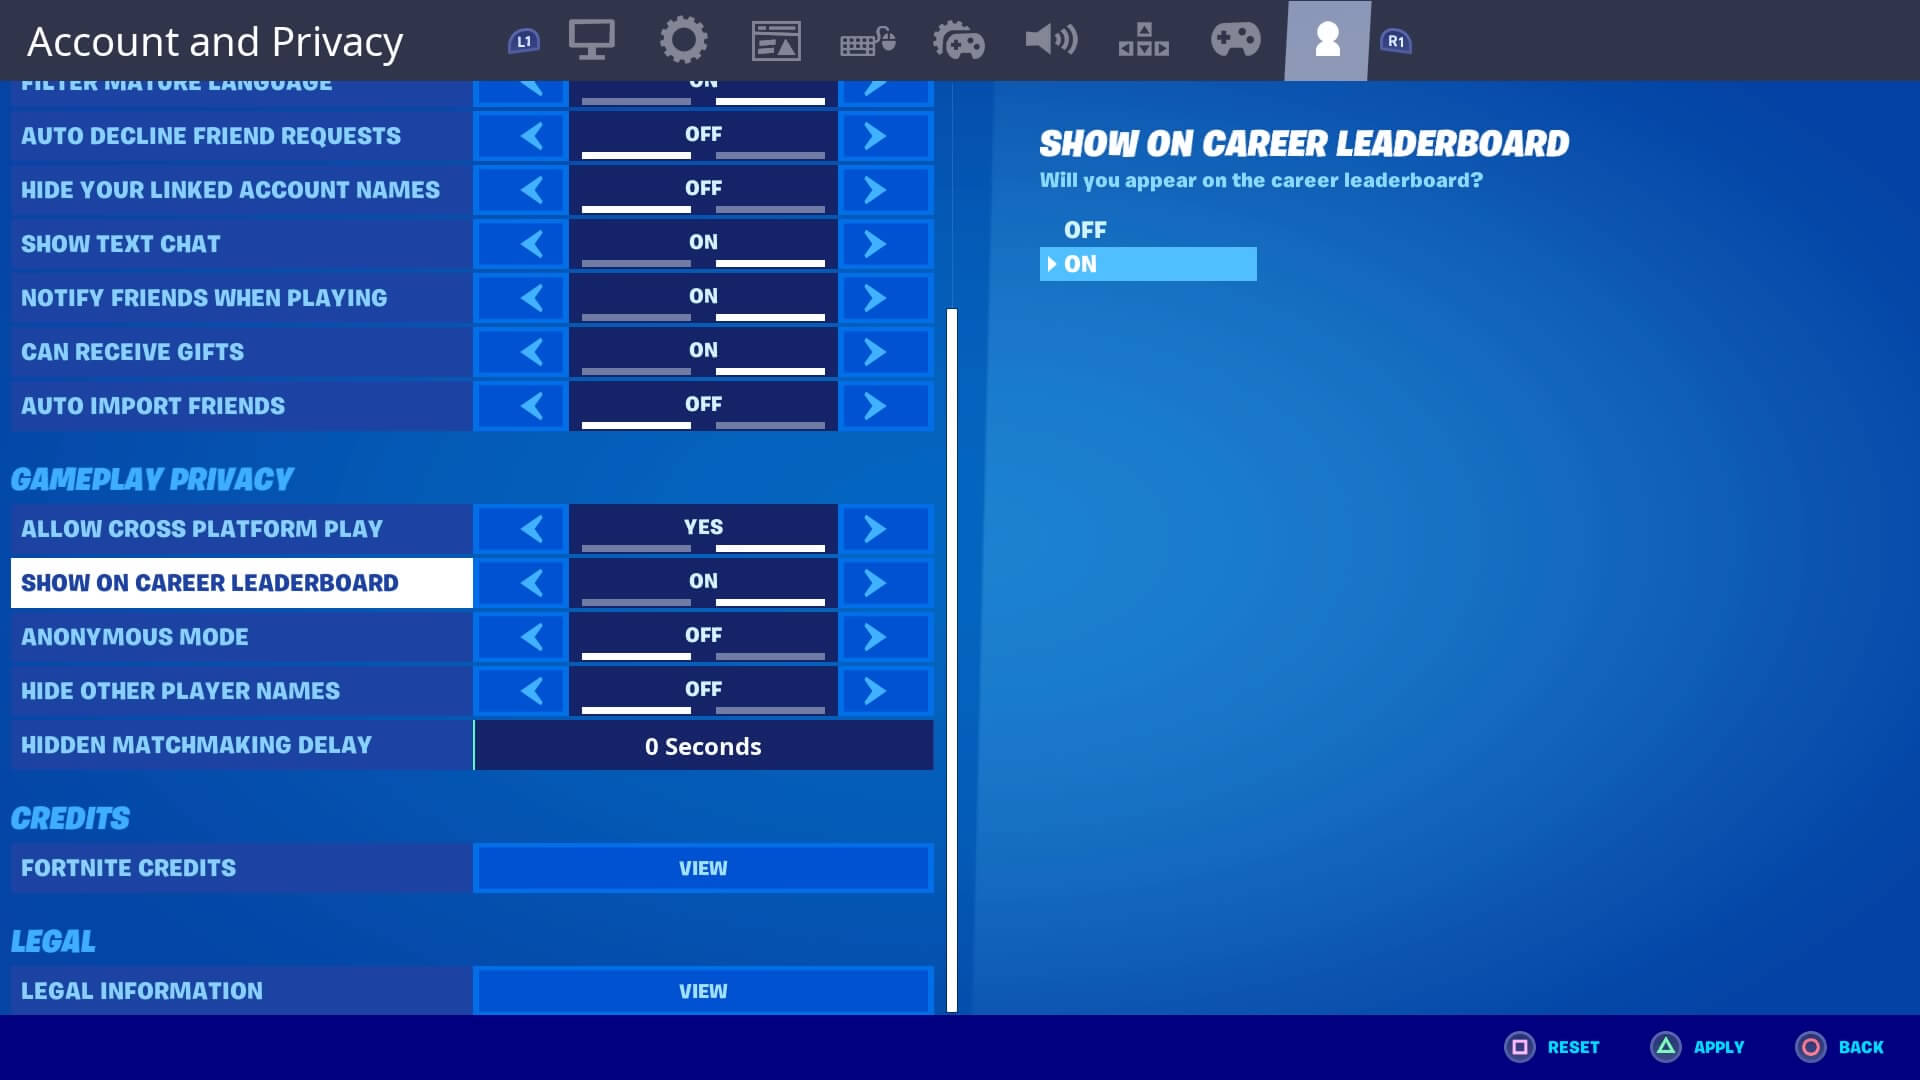This screenshot has height=1080, width=1920.
Task: Open the controller settings icon
Action: pos(959,40)
